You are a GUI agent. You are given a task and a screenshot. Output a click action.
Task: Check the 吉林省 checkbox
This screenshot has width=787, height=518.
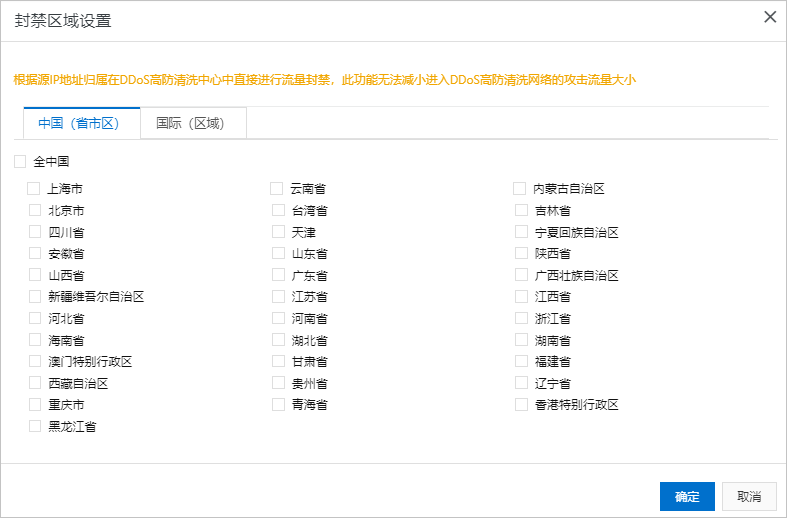(x=521, y=210)
